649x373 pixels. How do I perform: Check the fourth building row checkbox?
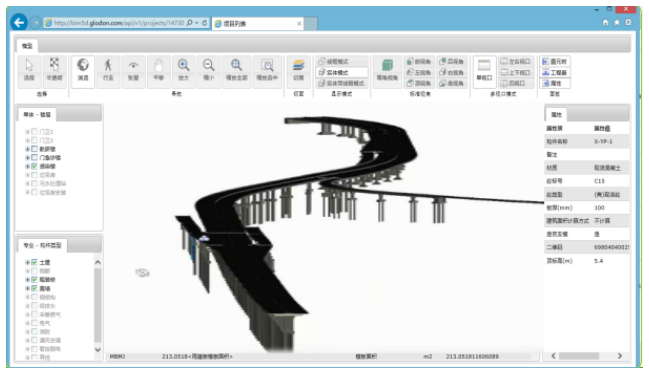click(35, 158)
